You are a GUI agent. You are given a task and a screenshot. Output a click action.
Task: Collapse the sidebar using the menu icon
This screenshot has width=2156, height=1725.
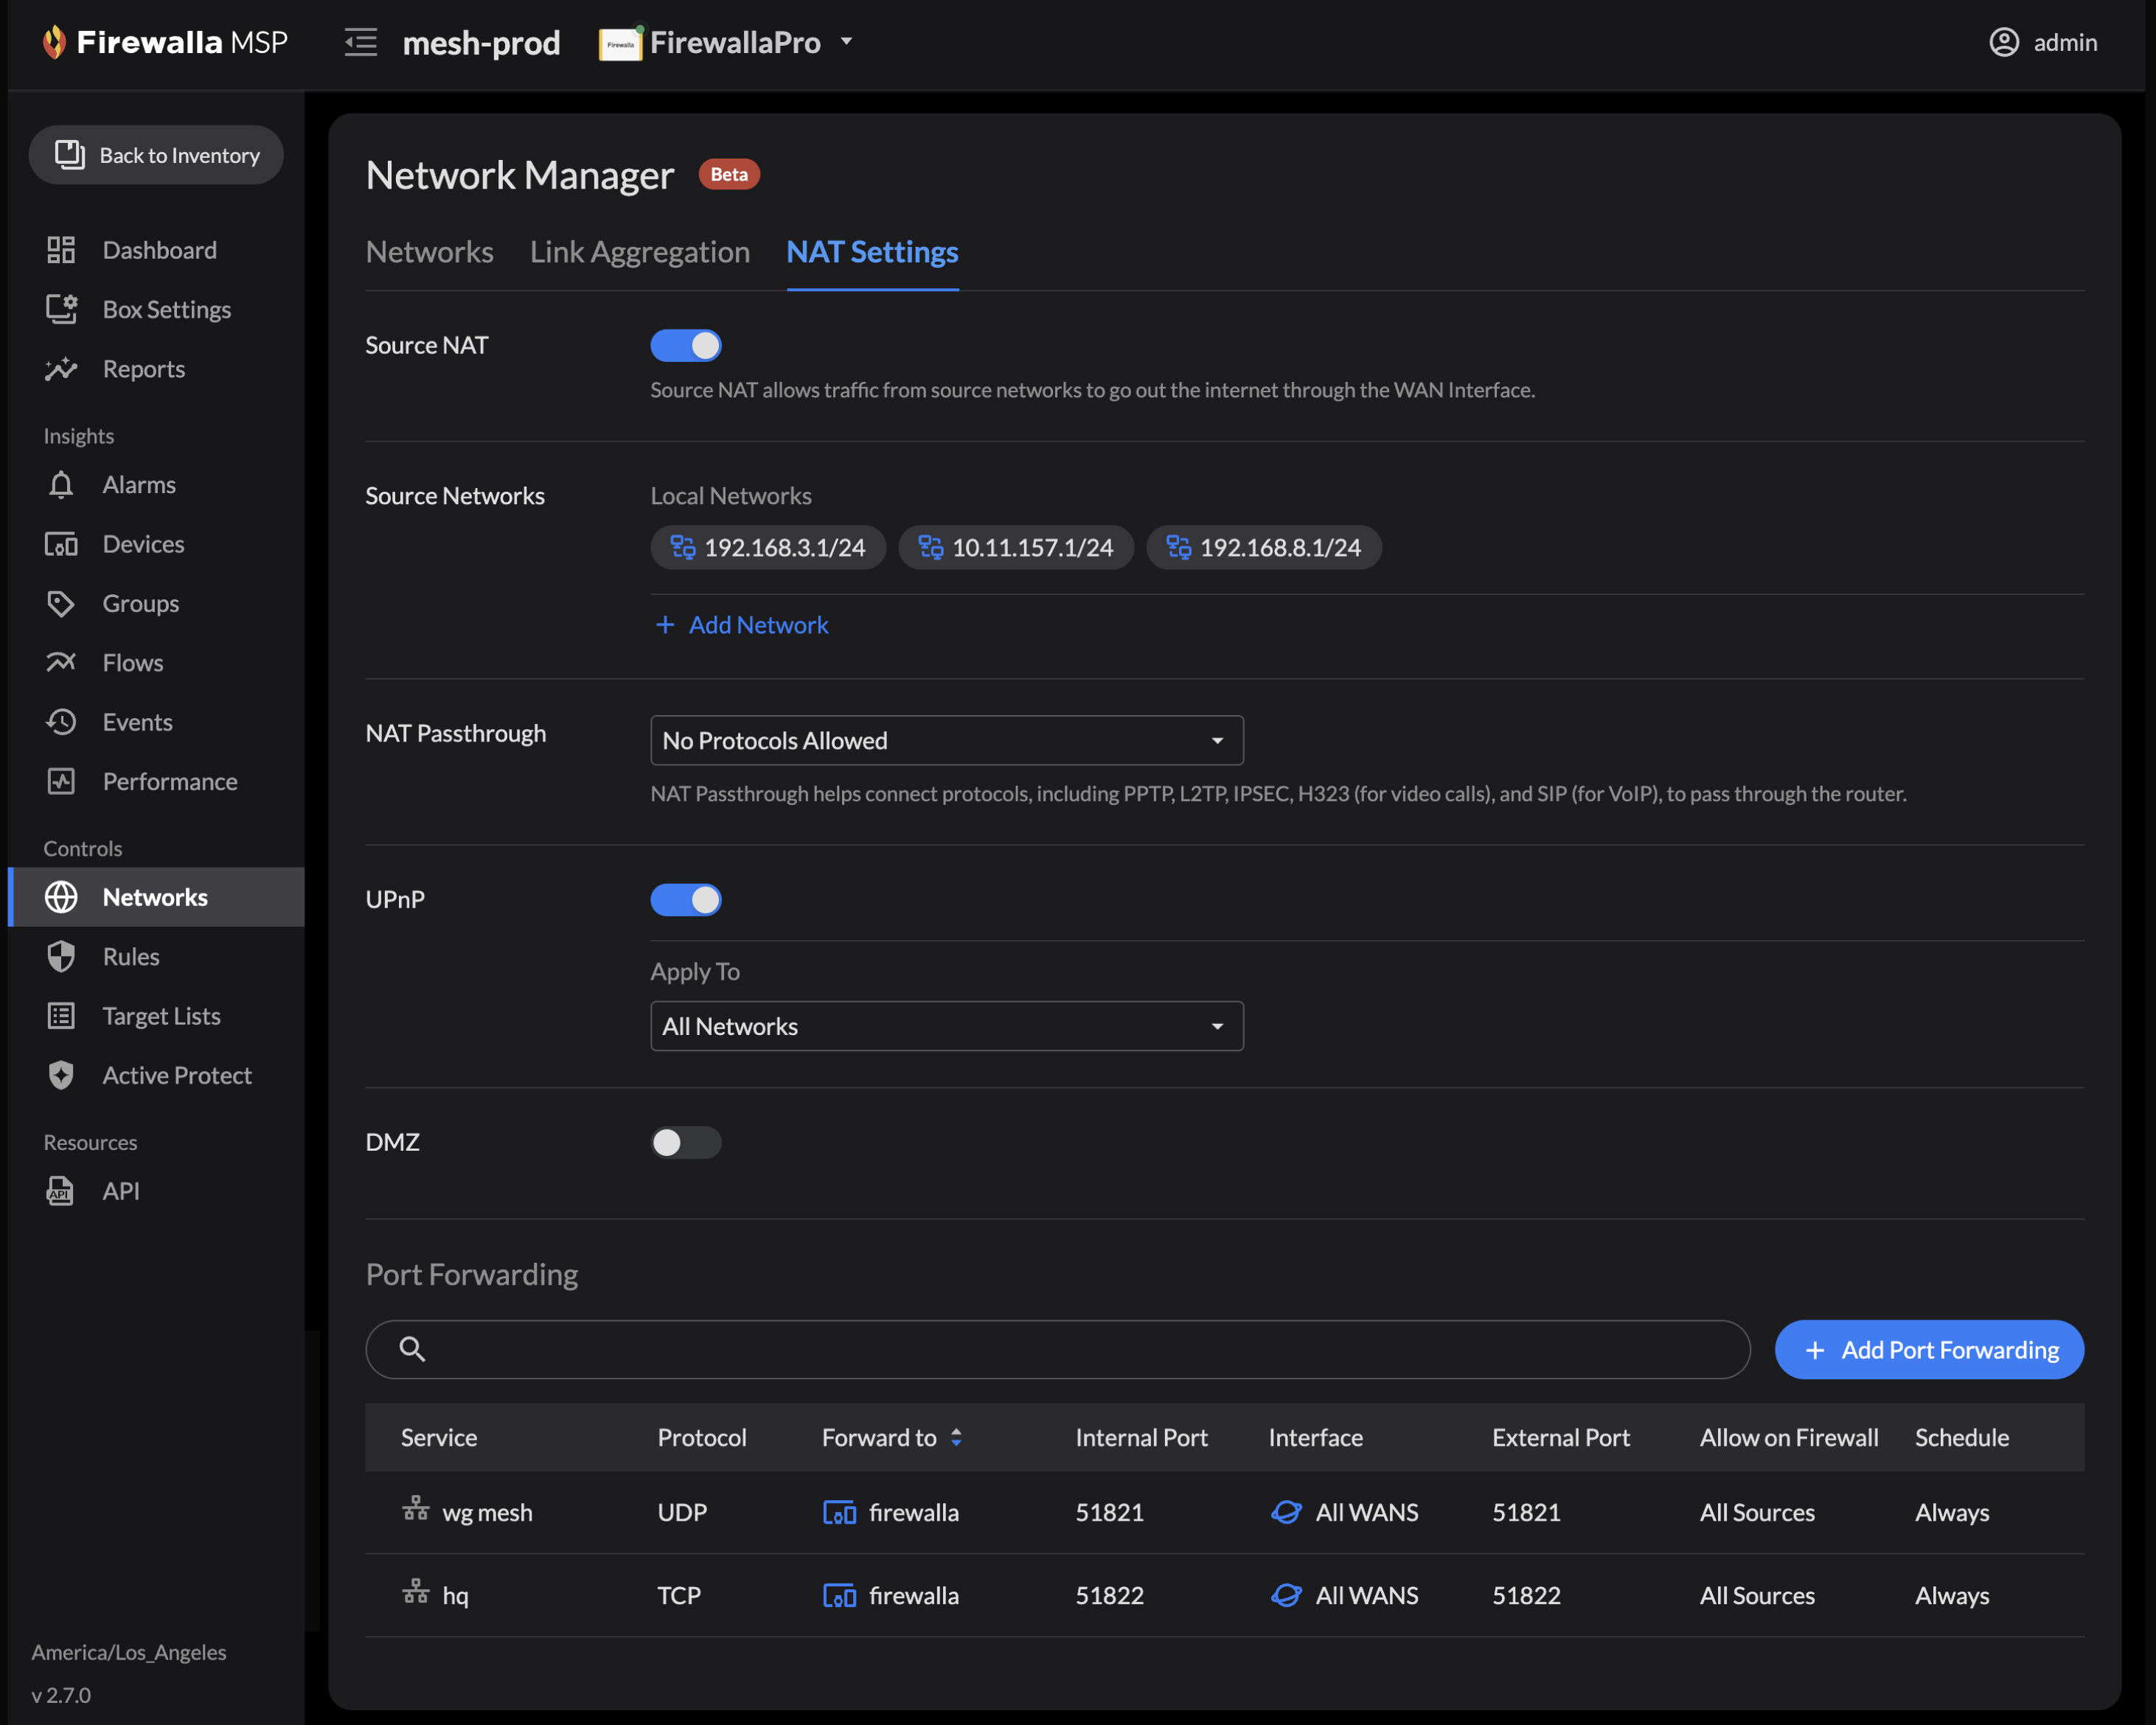click(361, 42)
